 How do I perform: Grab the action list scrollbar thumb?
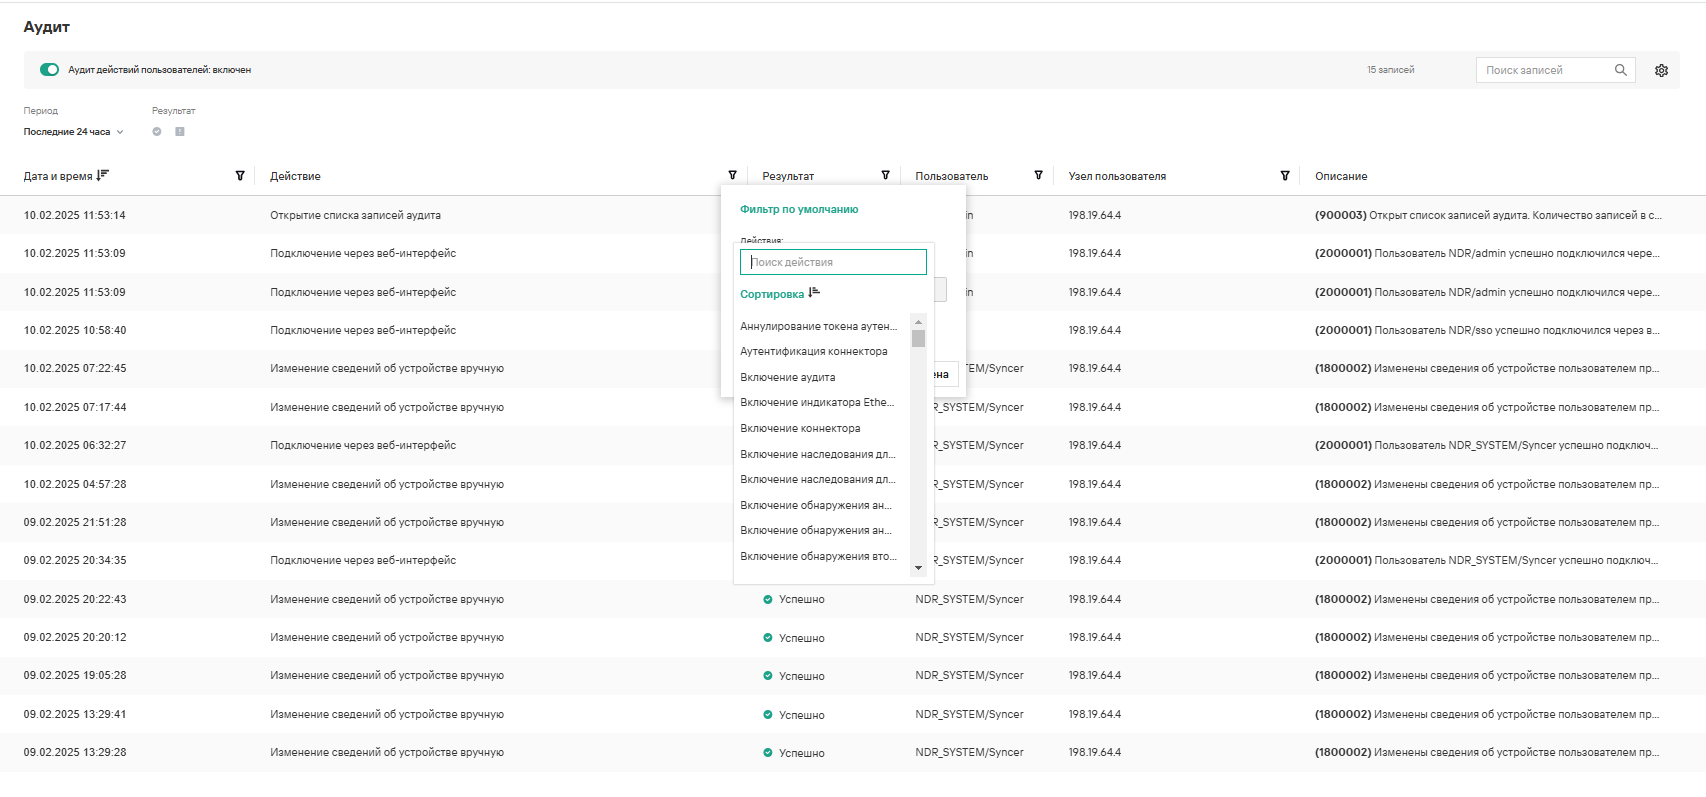(918, 338)
